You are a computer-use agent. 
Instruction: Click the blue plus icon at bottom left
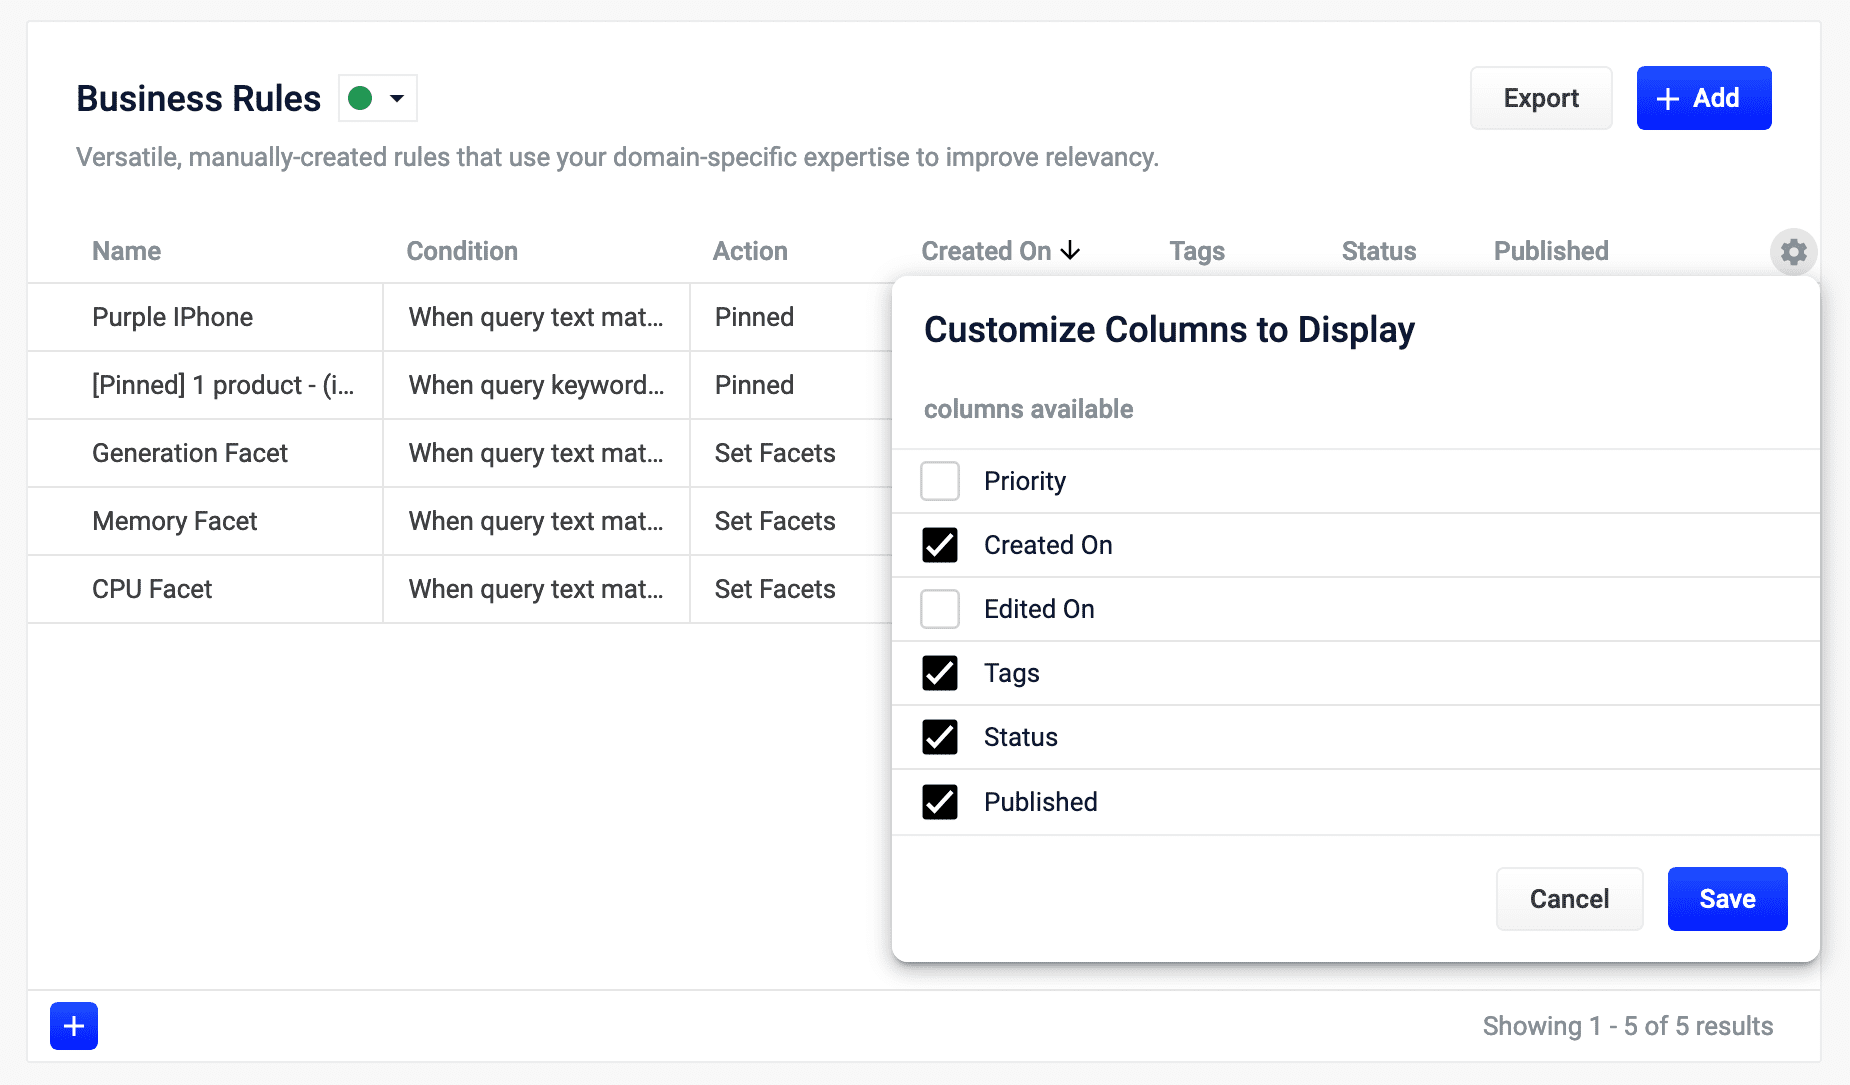(74, 1026)
